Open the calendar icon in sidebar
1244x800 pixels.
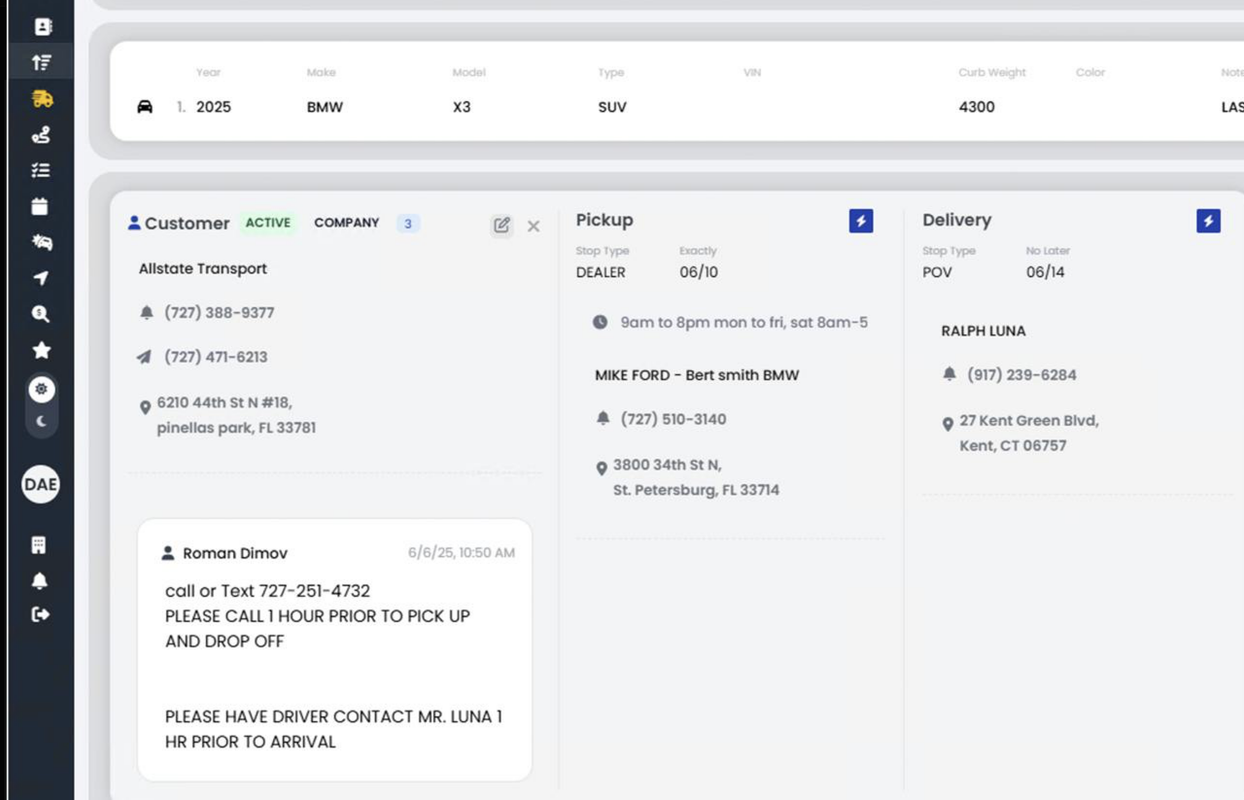click(x=40, y=206)
